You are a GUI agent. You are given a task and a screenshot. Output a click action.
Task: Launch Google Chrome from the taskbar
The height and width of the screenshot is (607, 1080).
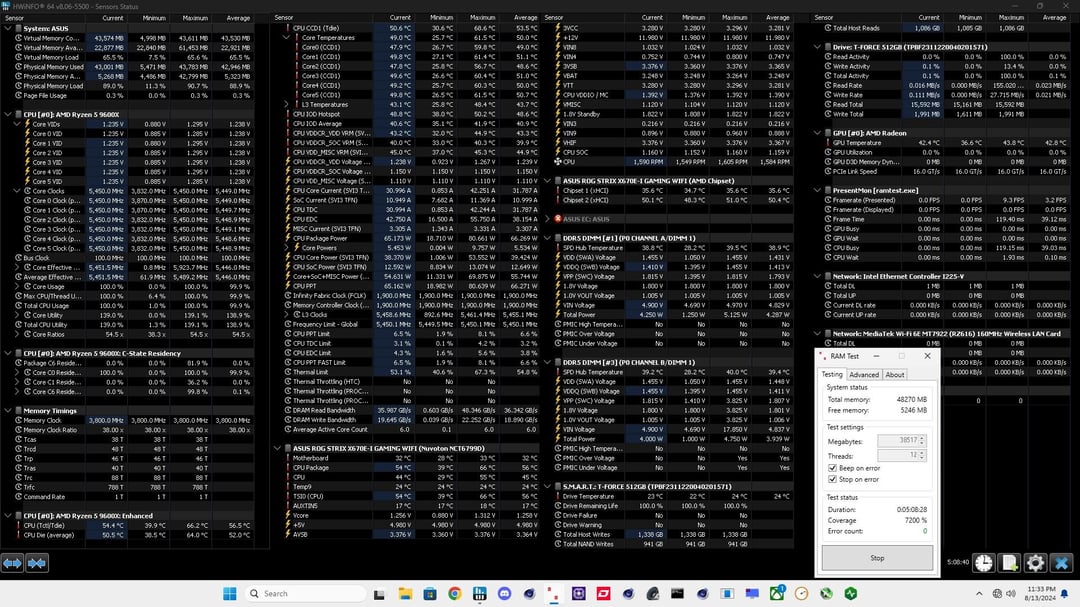pos(455,593)
